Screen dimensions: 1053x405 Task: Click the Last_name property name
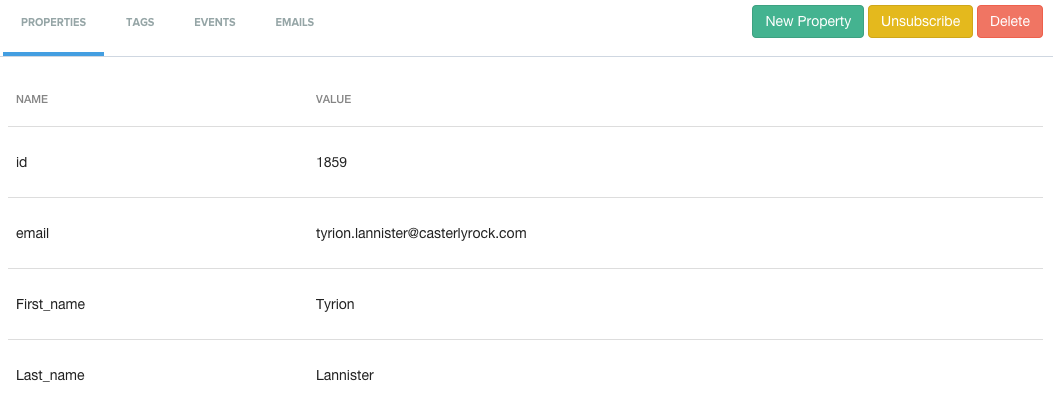50,375
